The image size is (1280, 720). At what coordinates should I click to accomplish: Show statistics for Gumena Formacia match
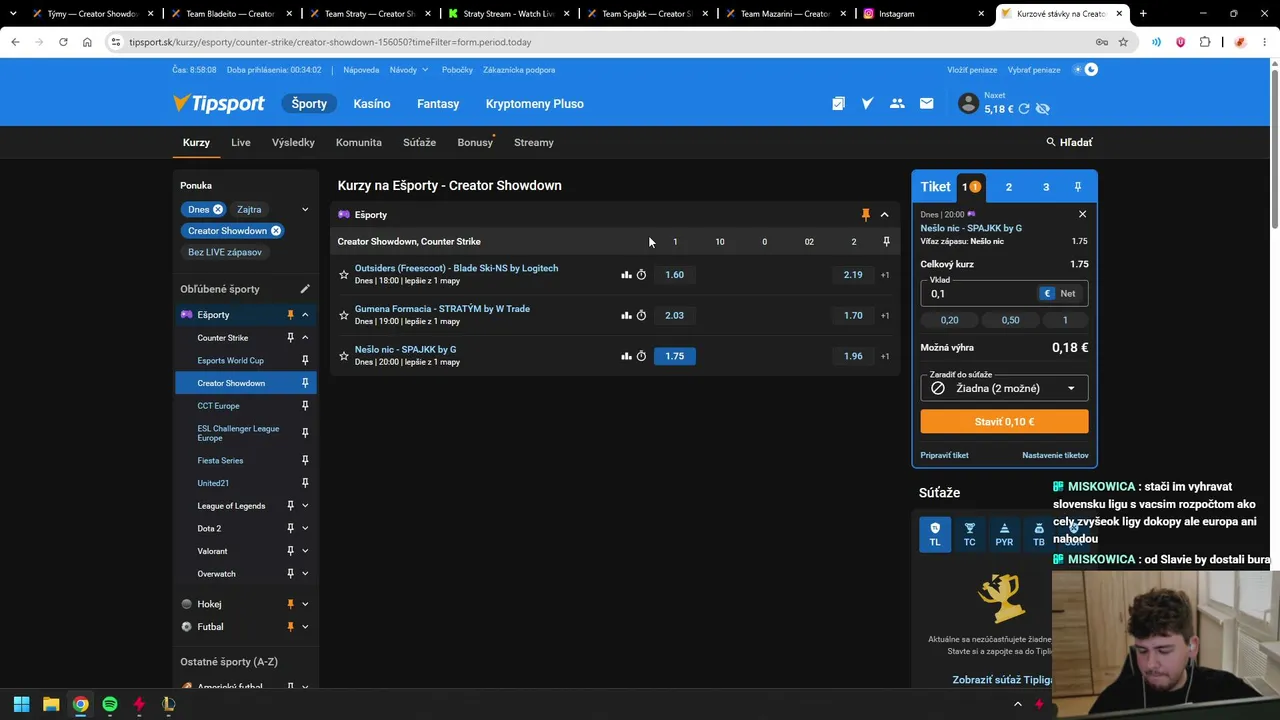pyautogui.click(x=626, y=315)
